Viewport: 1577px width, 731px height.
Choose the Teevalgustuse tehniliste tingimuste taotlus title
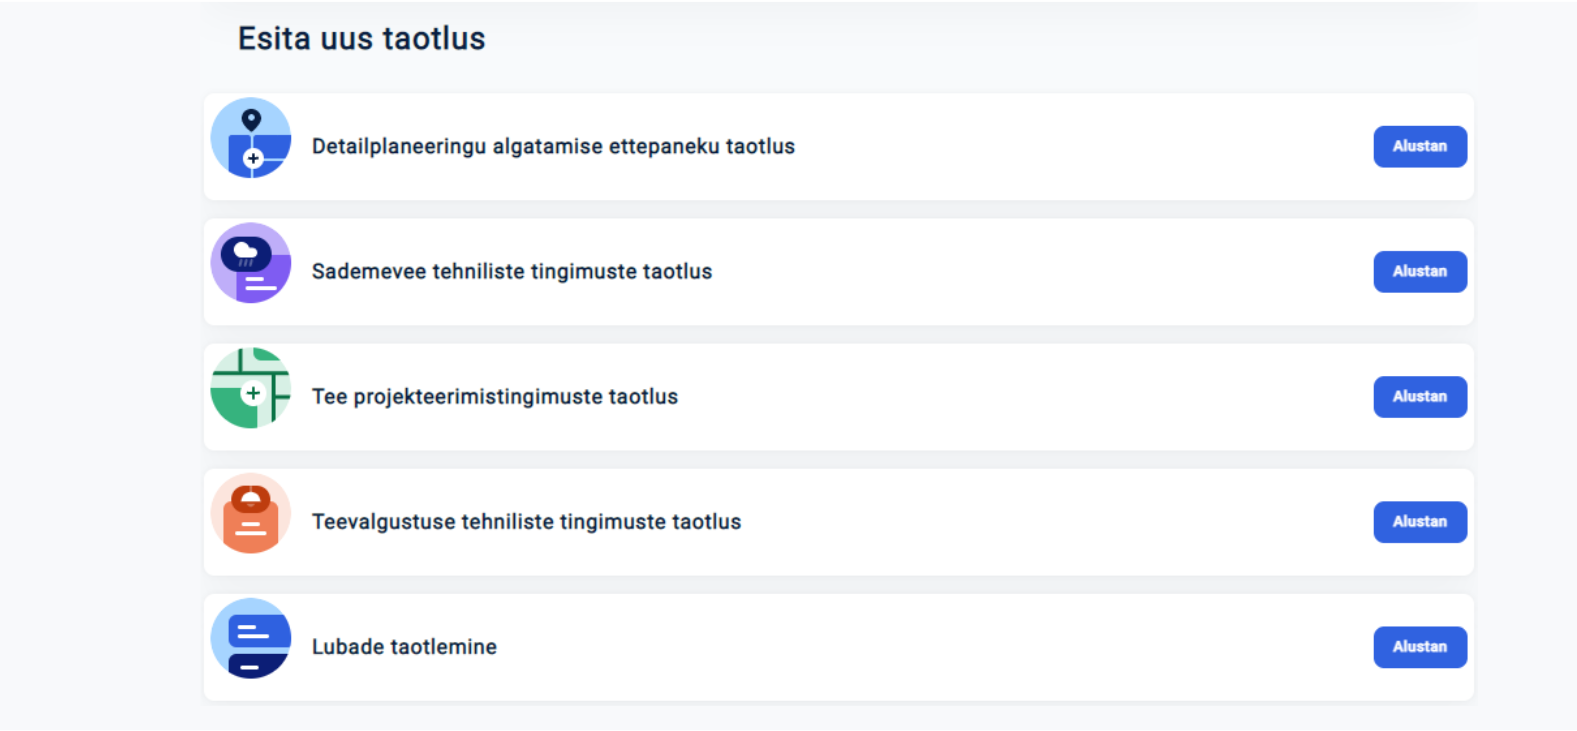coord(526,522)
